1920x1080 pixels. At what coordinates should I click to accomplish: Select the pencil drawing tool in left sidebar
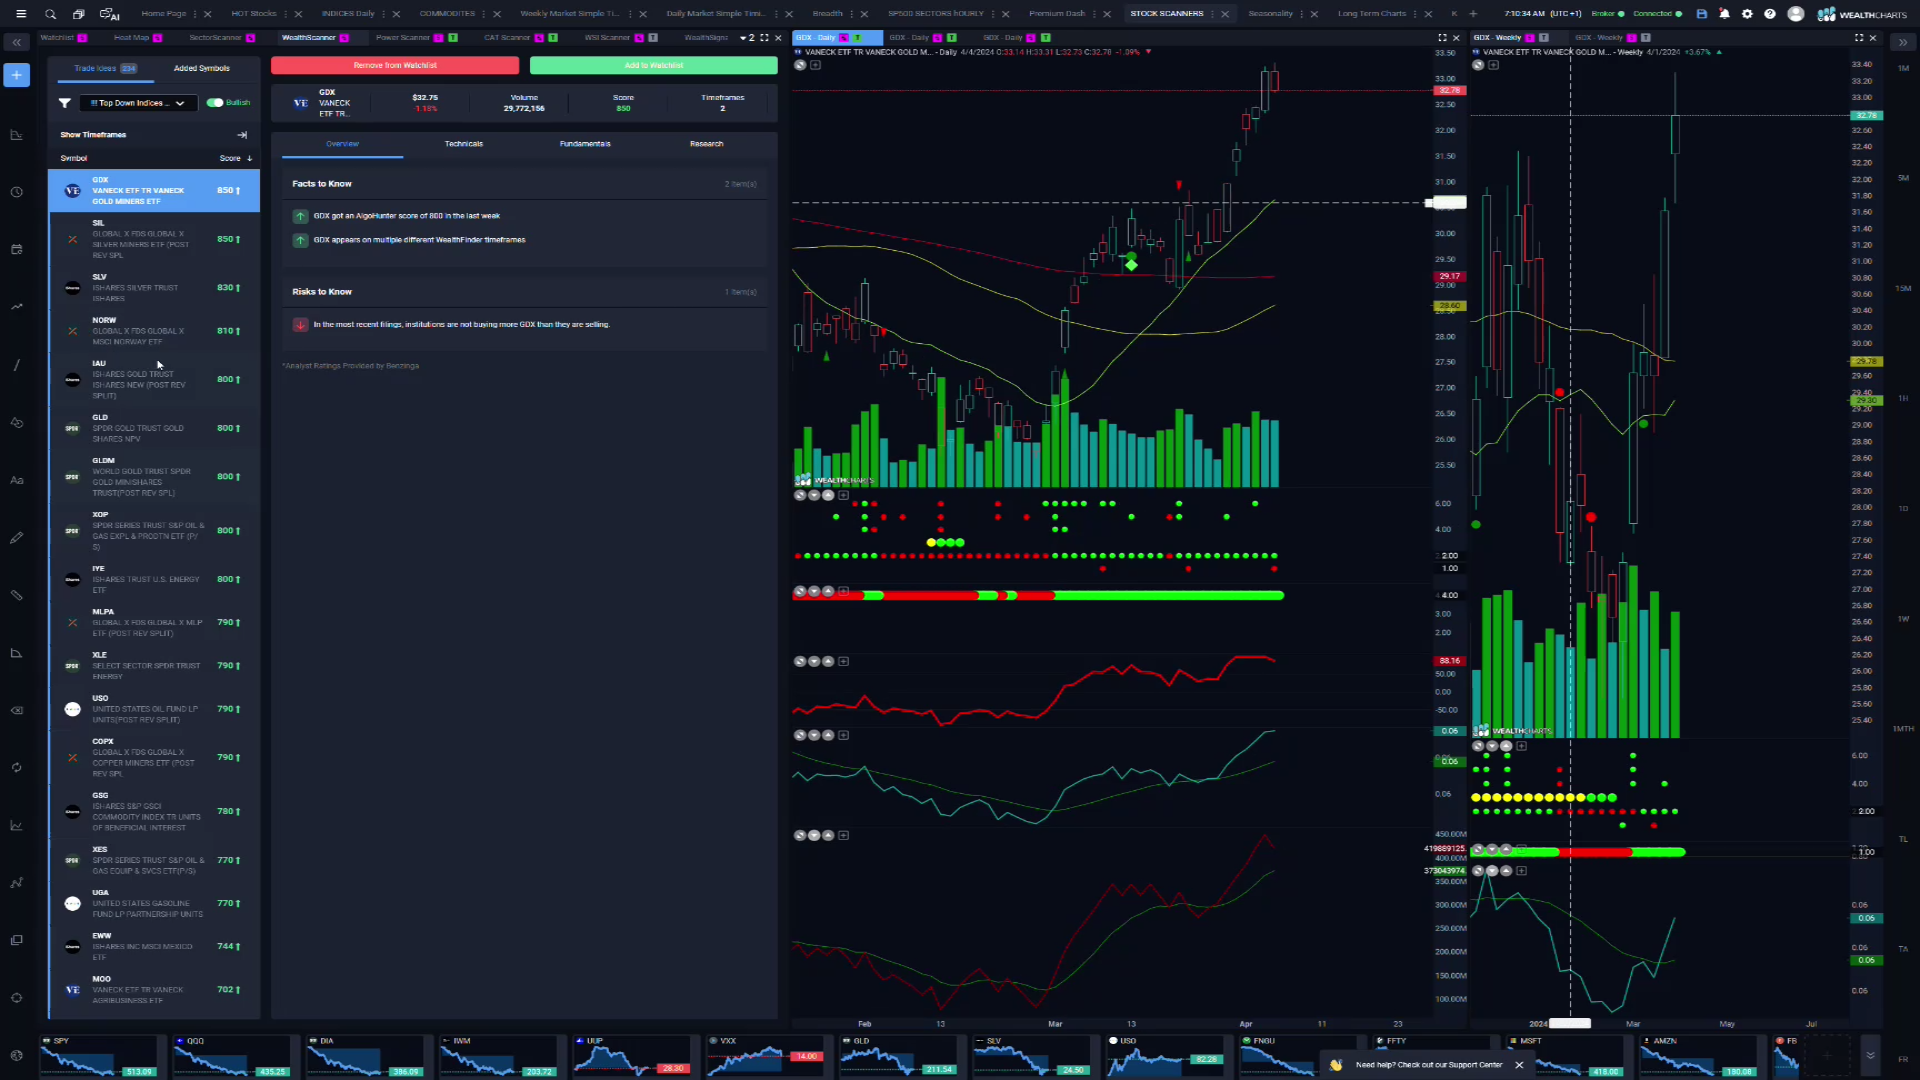pyautogui.click(x=16, y=538)
